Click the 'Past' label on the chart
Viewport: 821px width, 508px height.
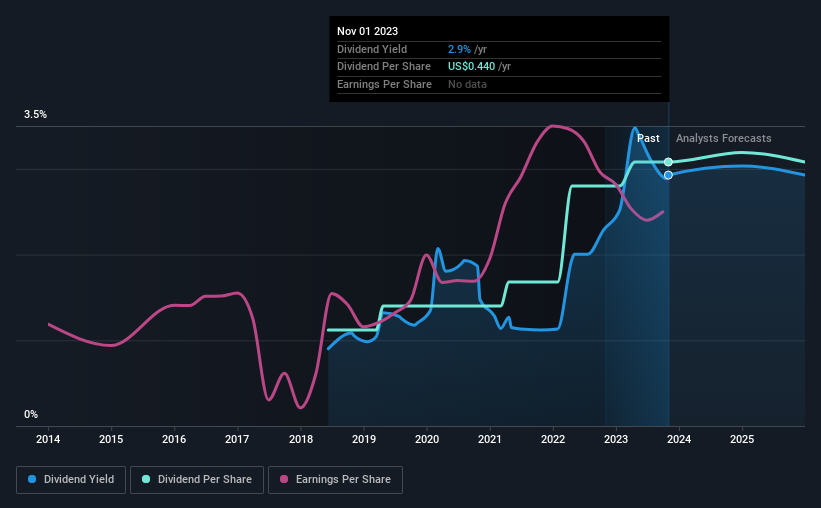(x=648, y=138)
